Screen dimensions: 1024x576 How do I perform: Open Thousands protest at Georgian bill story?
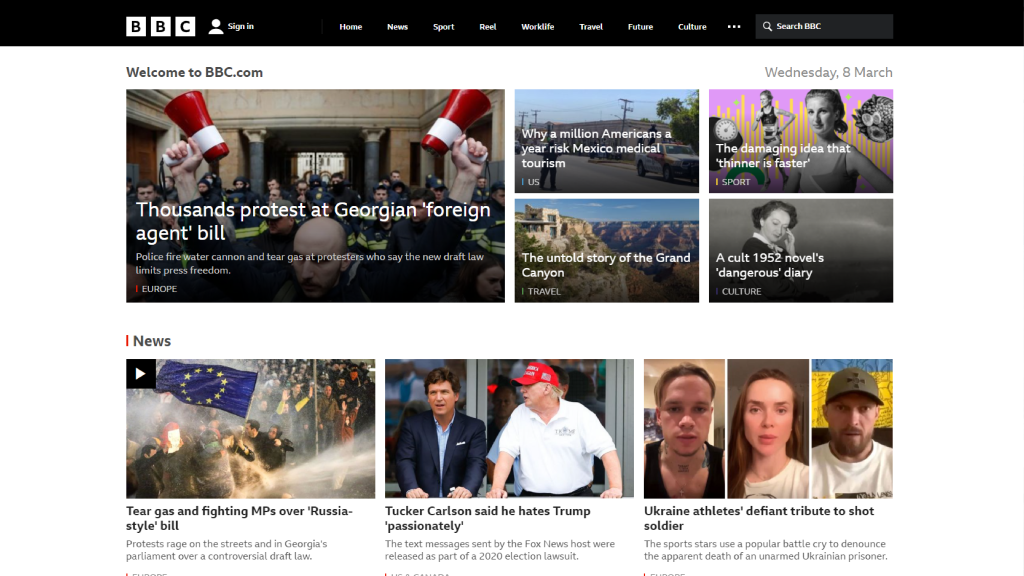coord(313,221)
